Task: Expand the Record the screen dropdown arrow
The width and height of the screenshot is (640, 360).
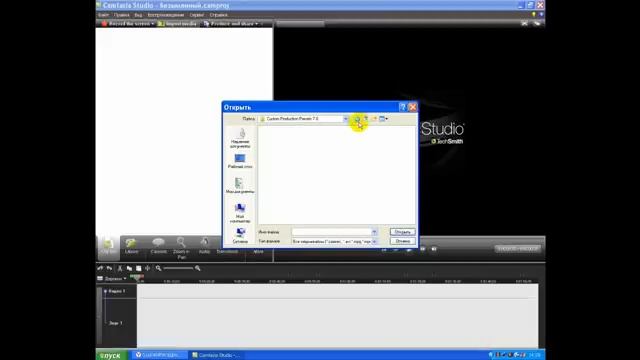Action: point(153,24)
